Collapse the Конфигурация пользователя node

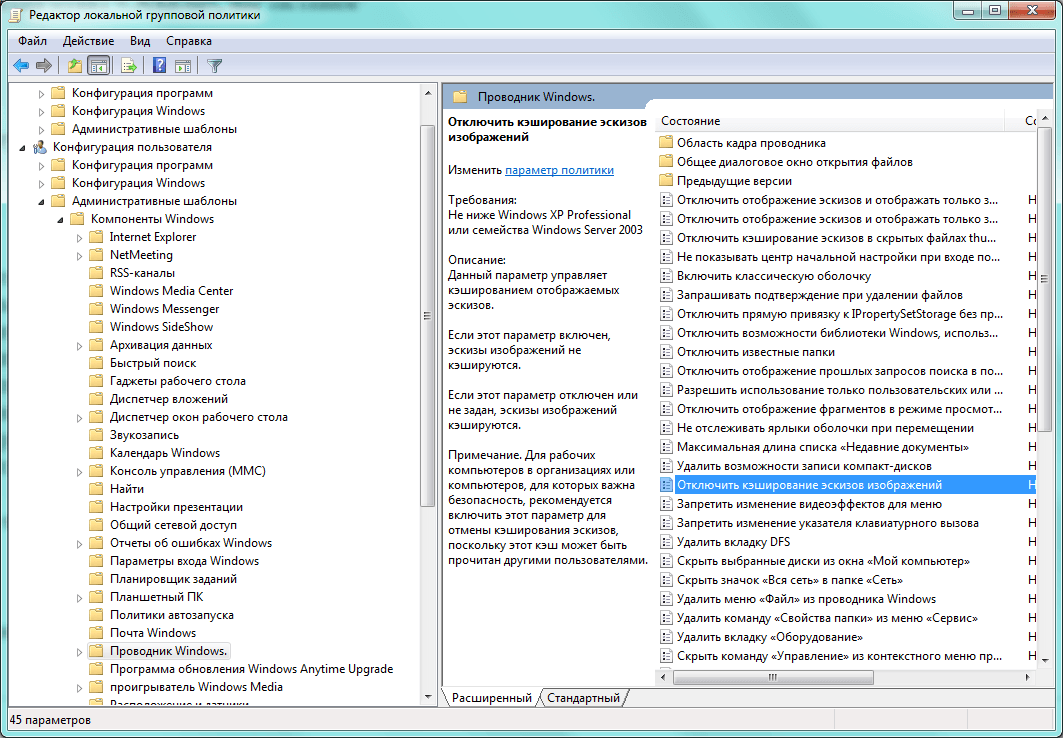pyautogui.click(x=22, y=148)
